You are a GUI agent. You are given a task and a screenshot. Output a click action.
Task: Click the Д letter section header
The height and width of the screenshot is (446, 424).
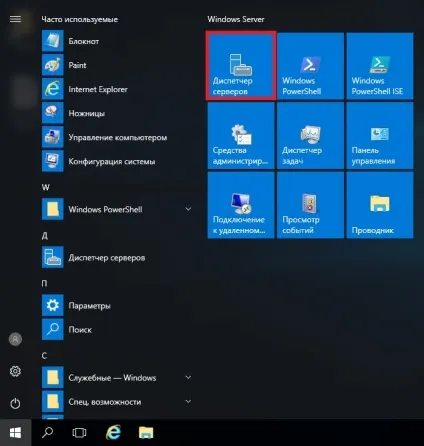point(45,236)
